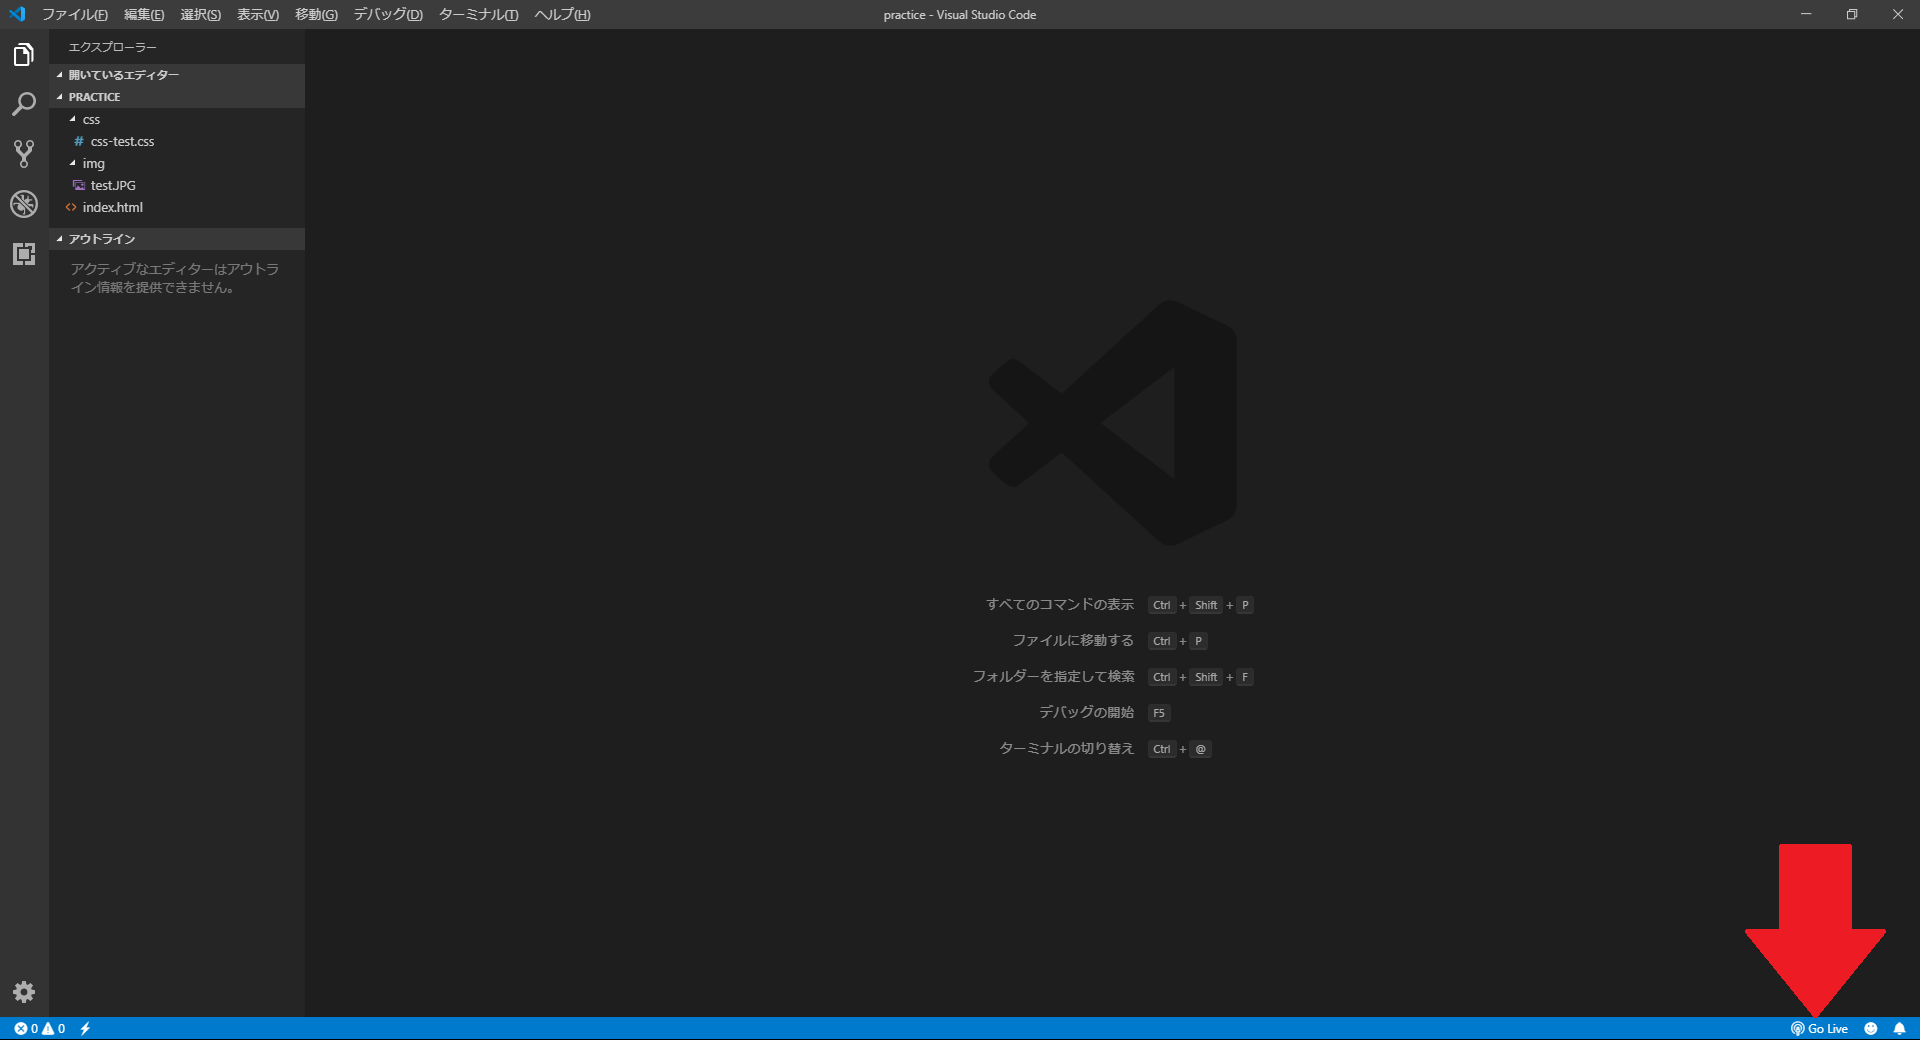The height and width of the screenshot is (1040, 1920).
Task: Open the Extensions icon
Action: (x=23, y=254)
